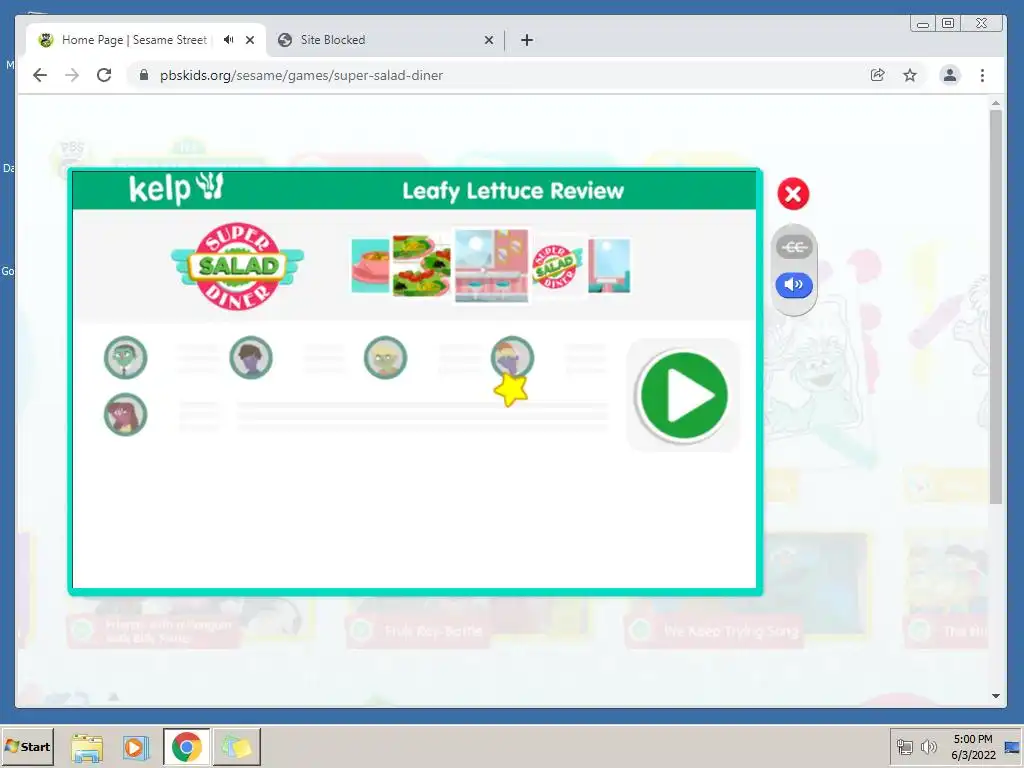The width and height of the screenshot is (1024, 768).
Task: Click the network icon in system tray
Action: (x=904, y=746)
